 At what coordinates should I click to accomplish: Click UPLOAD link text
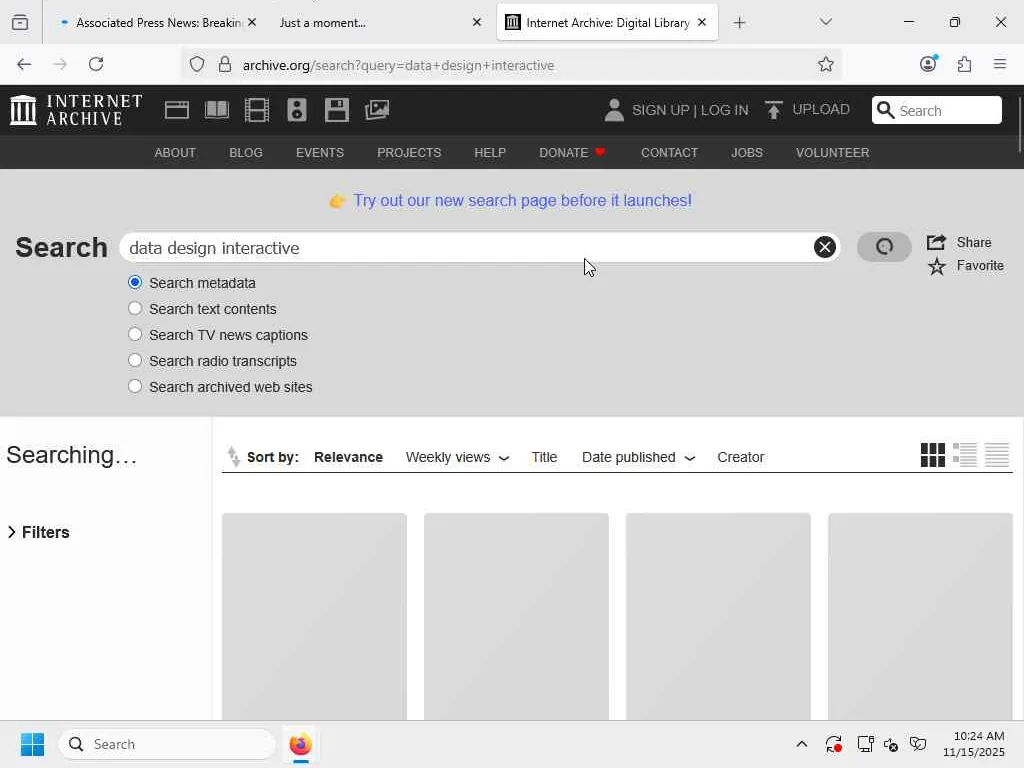point(821,109)
